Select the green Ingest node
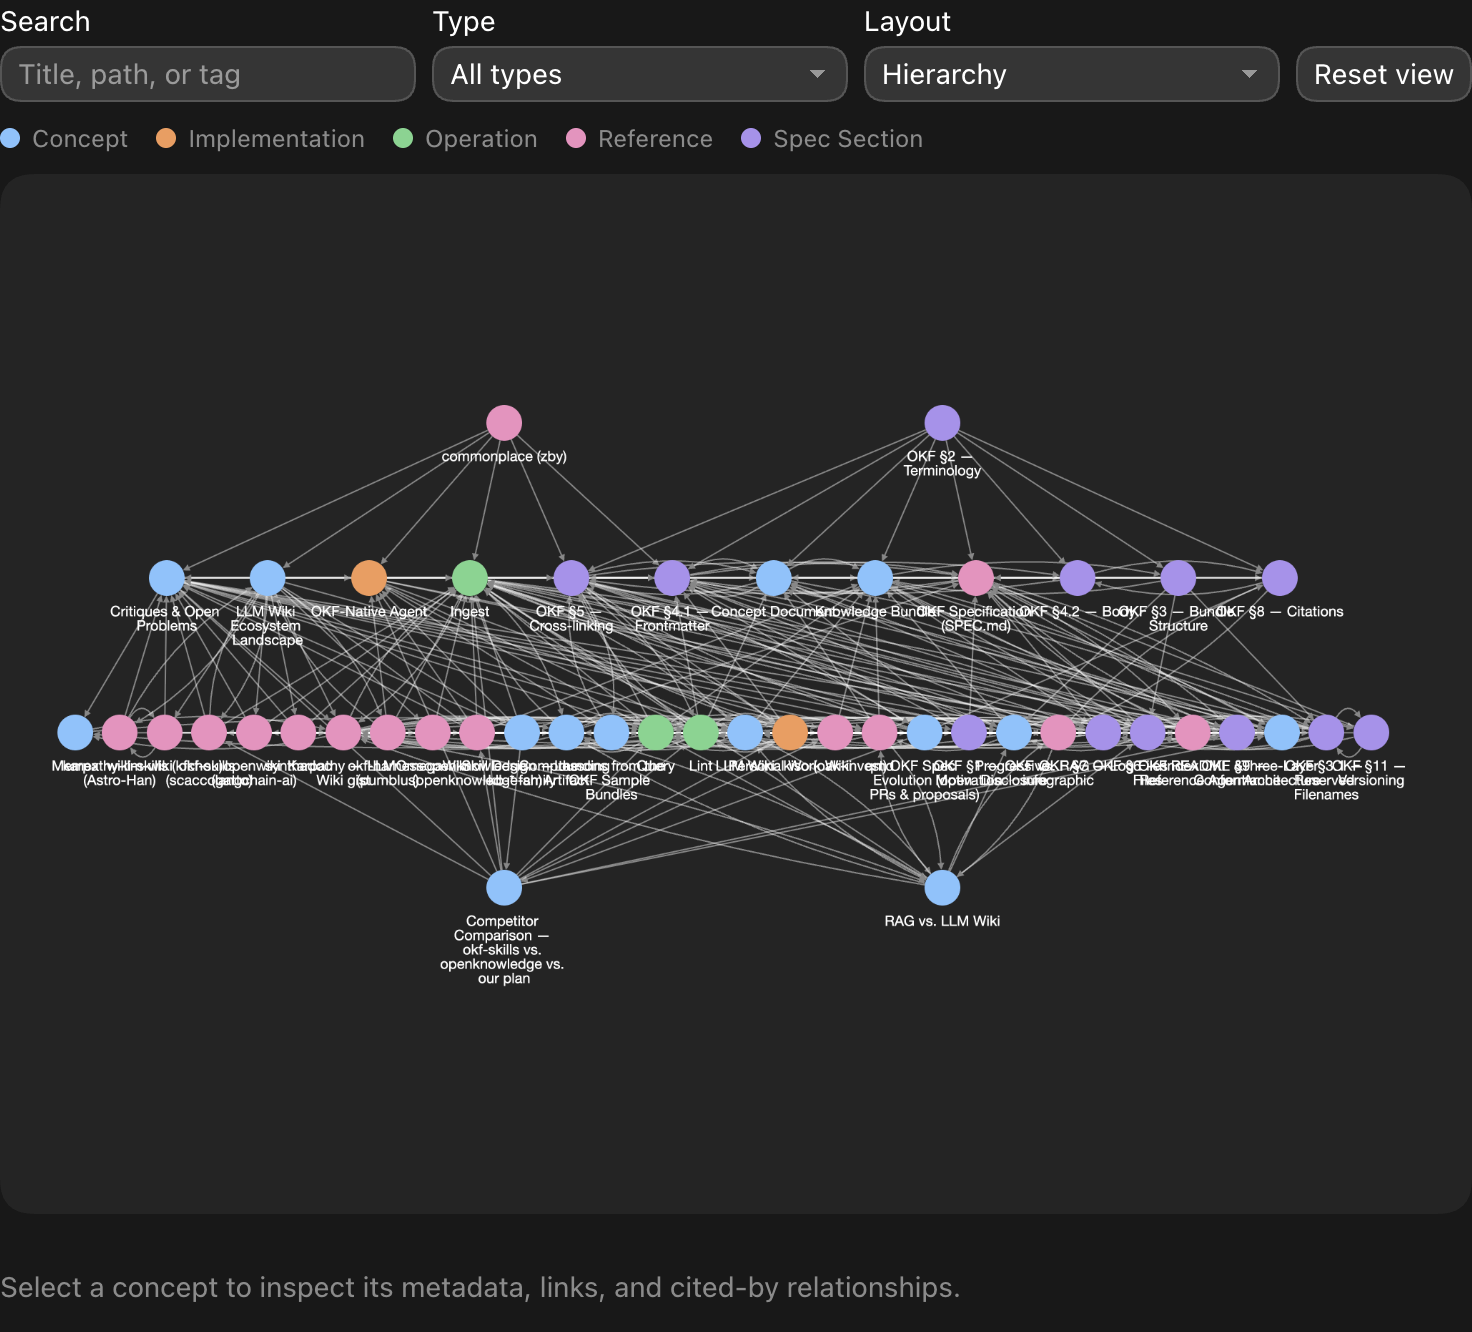Viewport: 1472px width, 1332px height. click(470, 578)
